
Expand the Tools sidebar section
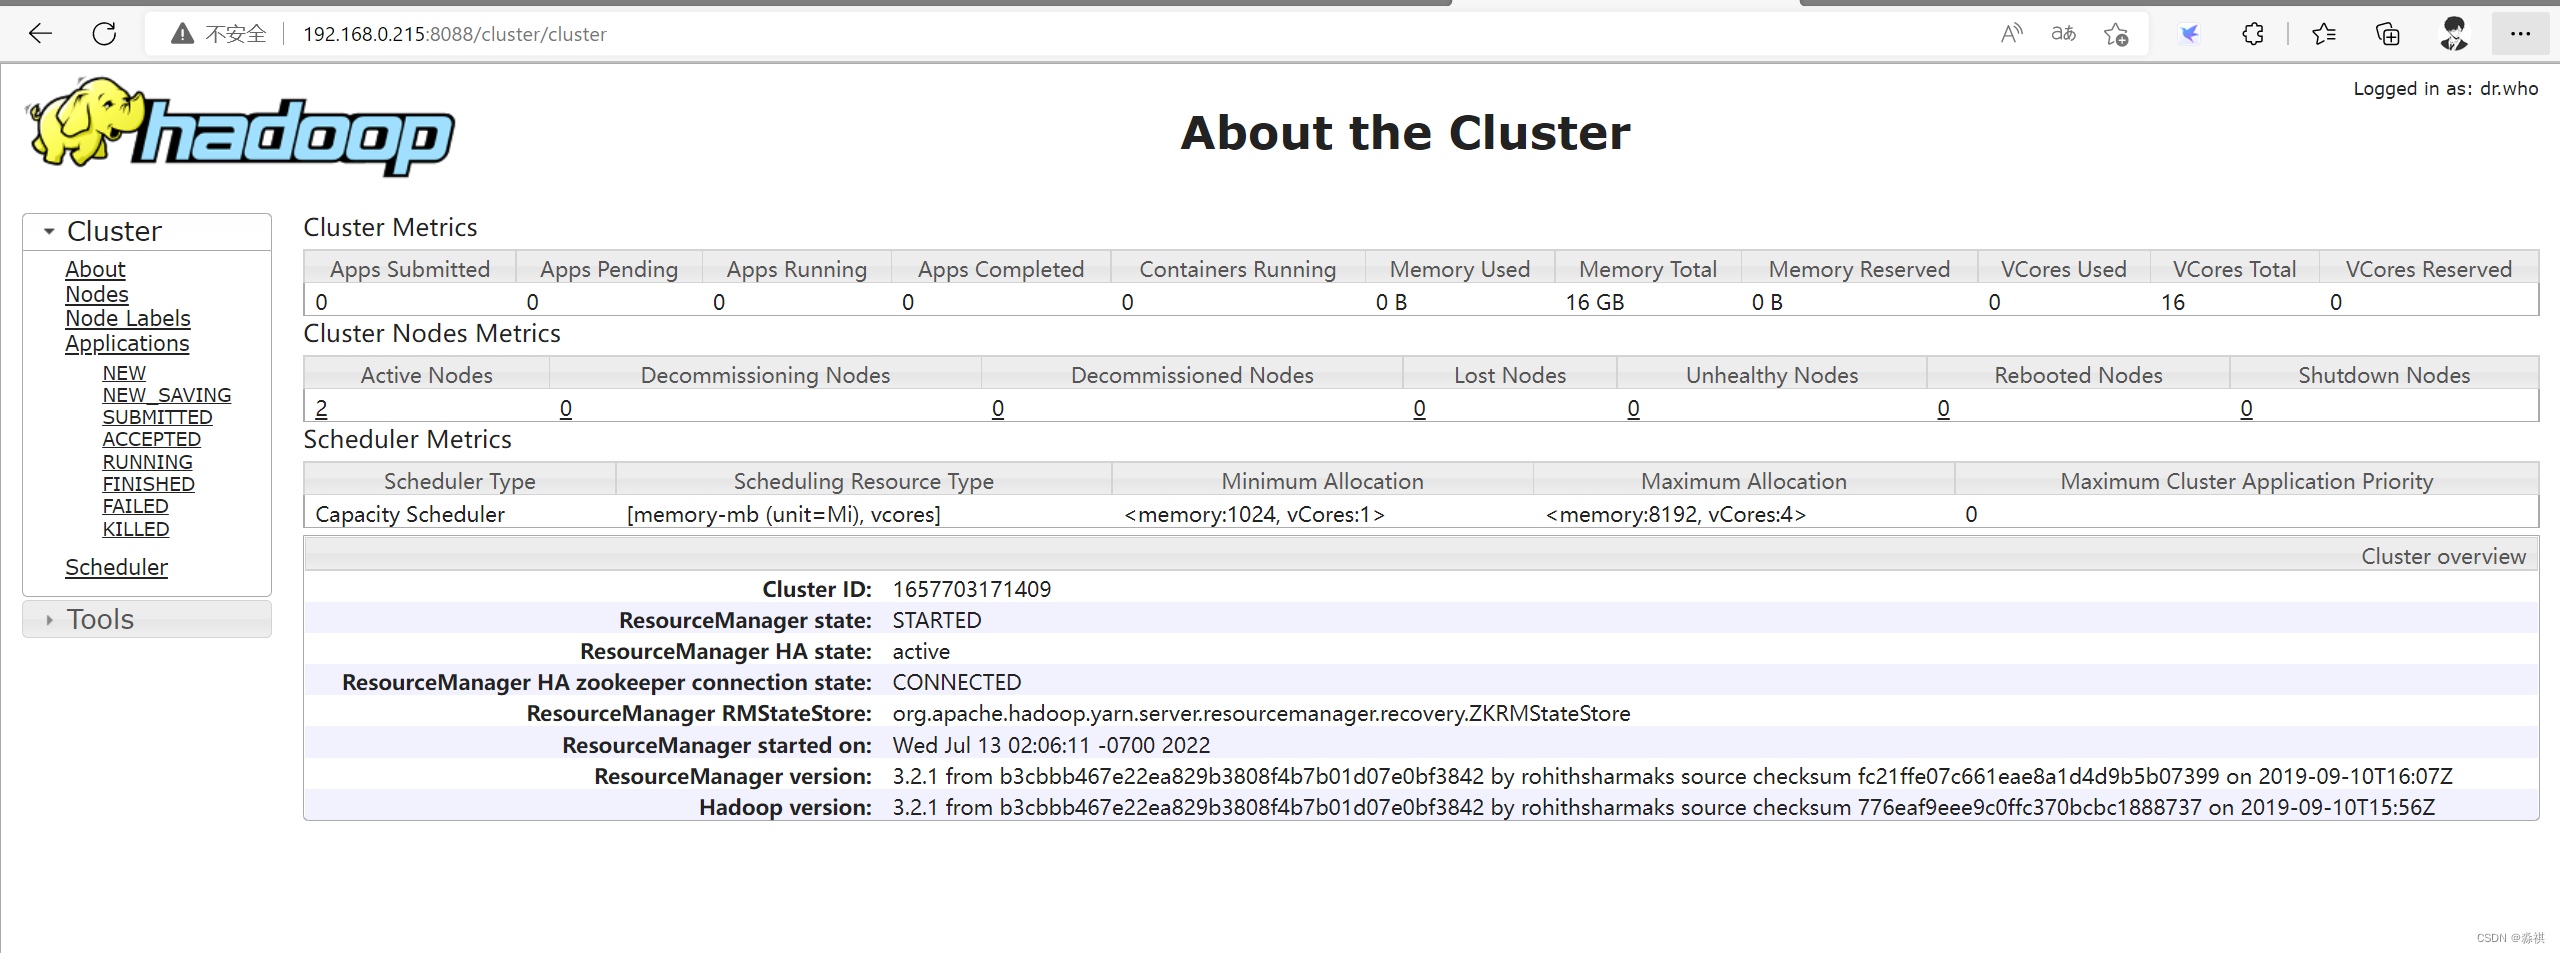147,619
